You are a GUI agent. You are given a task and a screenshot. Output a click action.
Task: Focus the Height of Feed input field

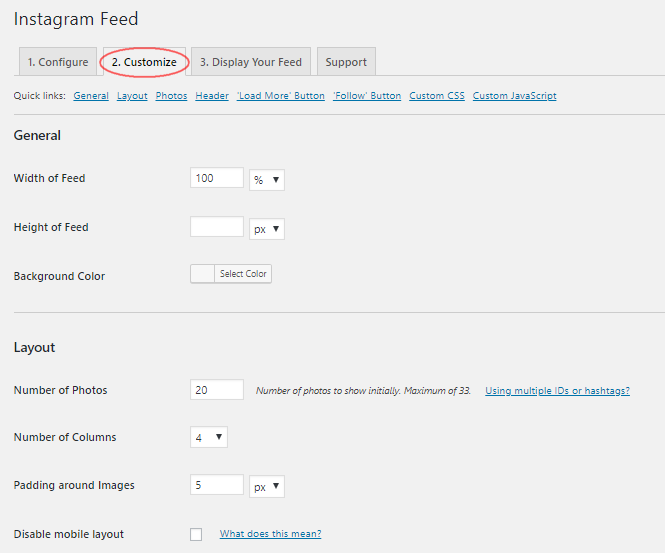click(x=217, y=227)
